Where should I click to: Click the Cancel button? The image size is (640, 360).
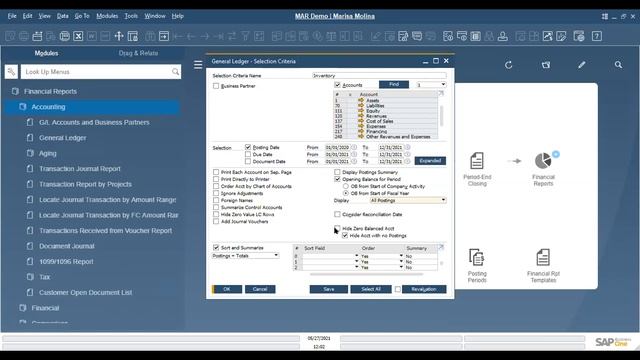click(260, 289)
